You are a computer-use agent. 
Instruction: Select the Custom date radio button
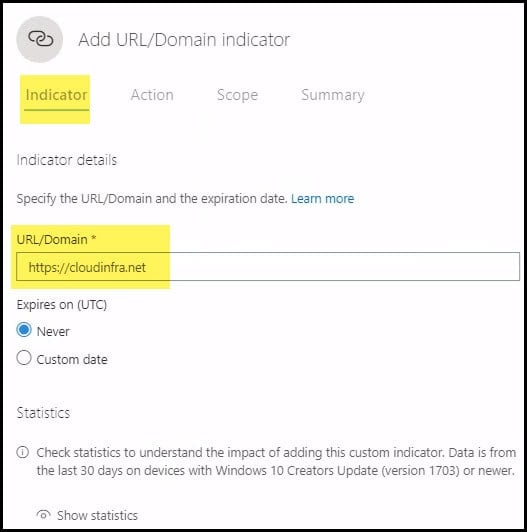coord(24,358)
